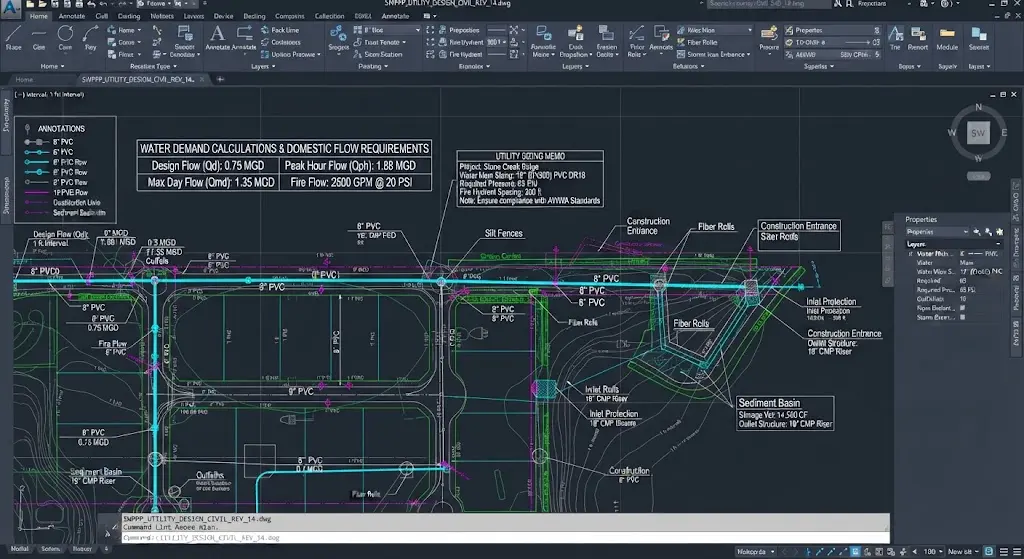Click the open folder icon in title bar

tap(40, 4)
